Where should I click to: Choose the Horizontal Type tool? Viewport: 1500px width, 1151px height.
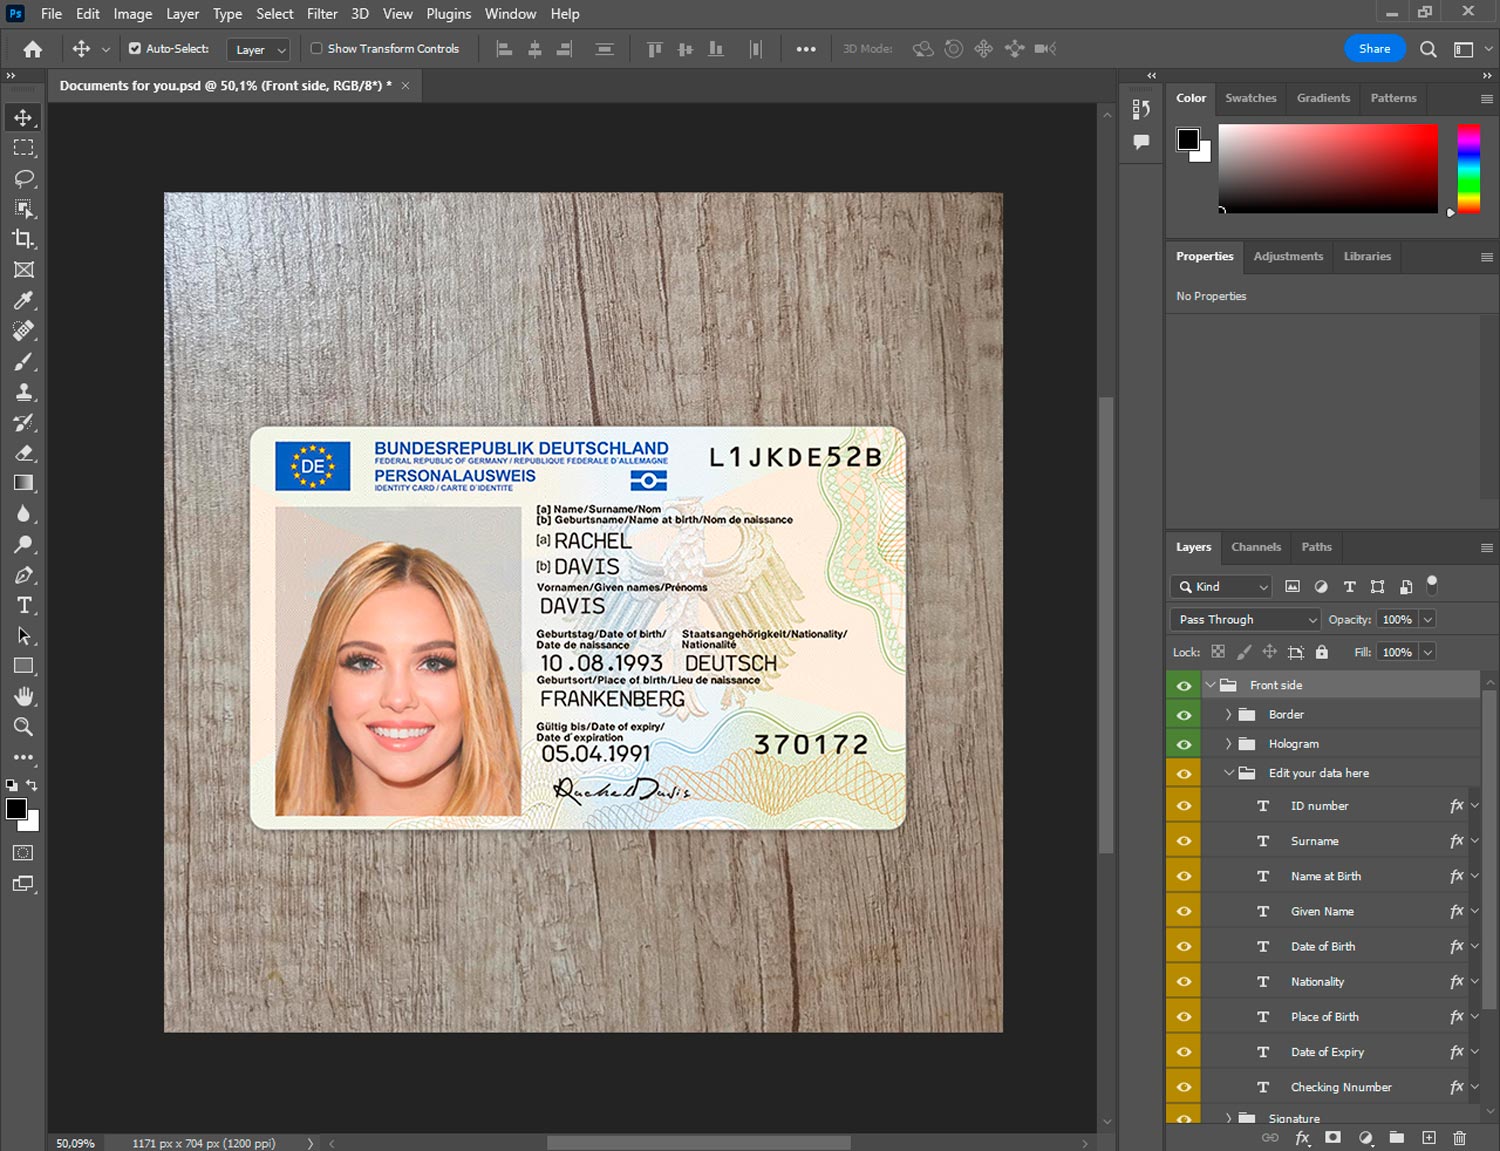tap(24, 605)
